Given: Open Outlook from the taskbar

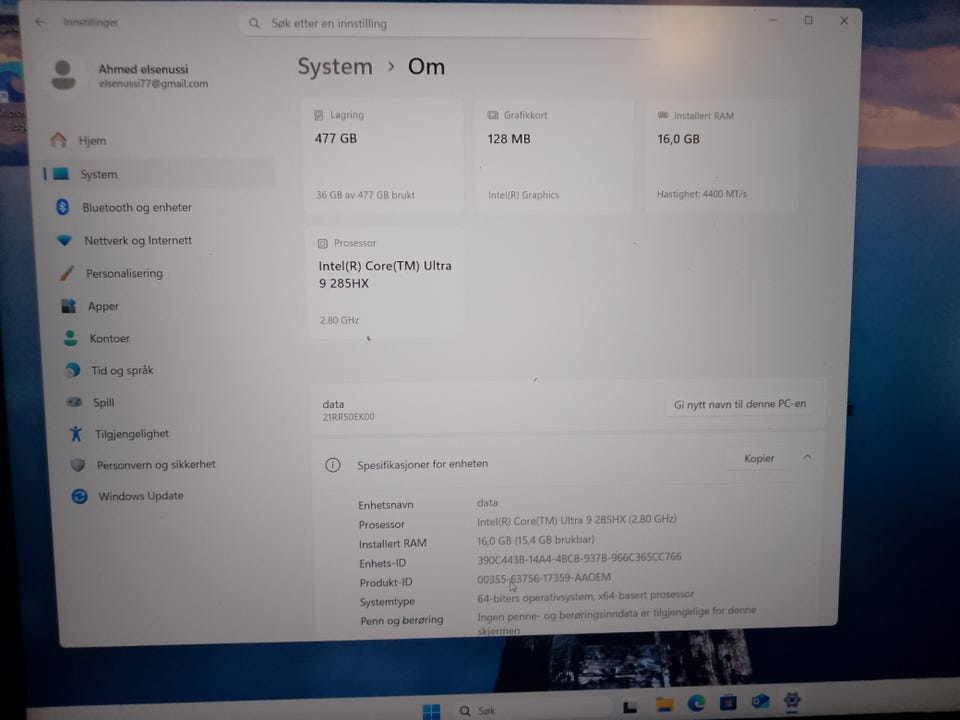Looking at the screenshot, I should tap(760, 701).
